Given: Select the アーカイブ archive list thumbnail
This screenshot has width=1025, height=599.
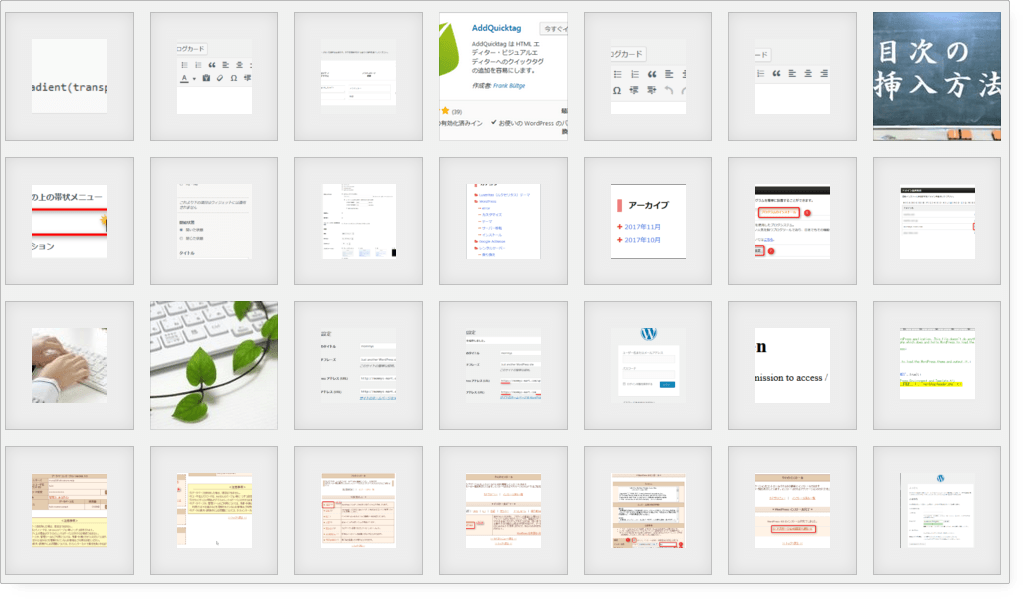Looking at the screenshot, I should pos(648,221).
